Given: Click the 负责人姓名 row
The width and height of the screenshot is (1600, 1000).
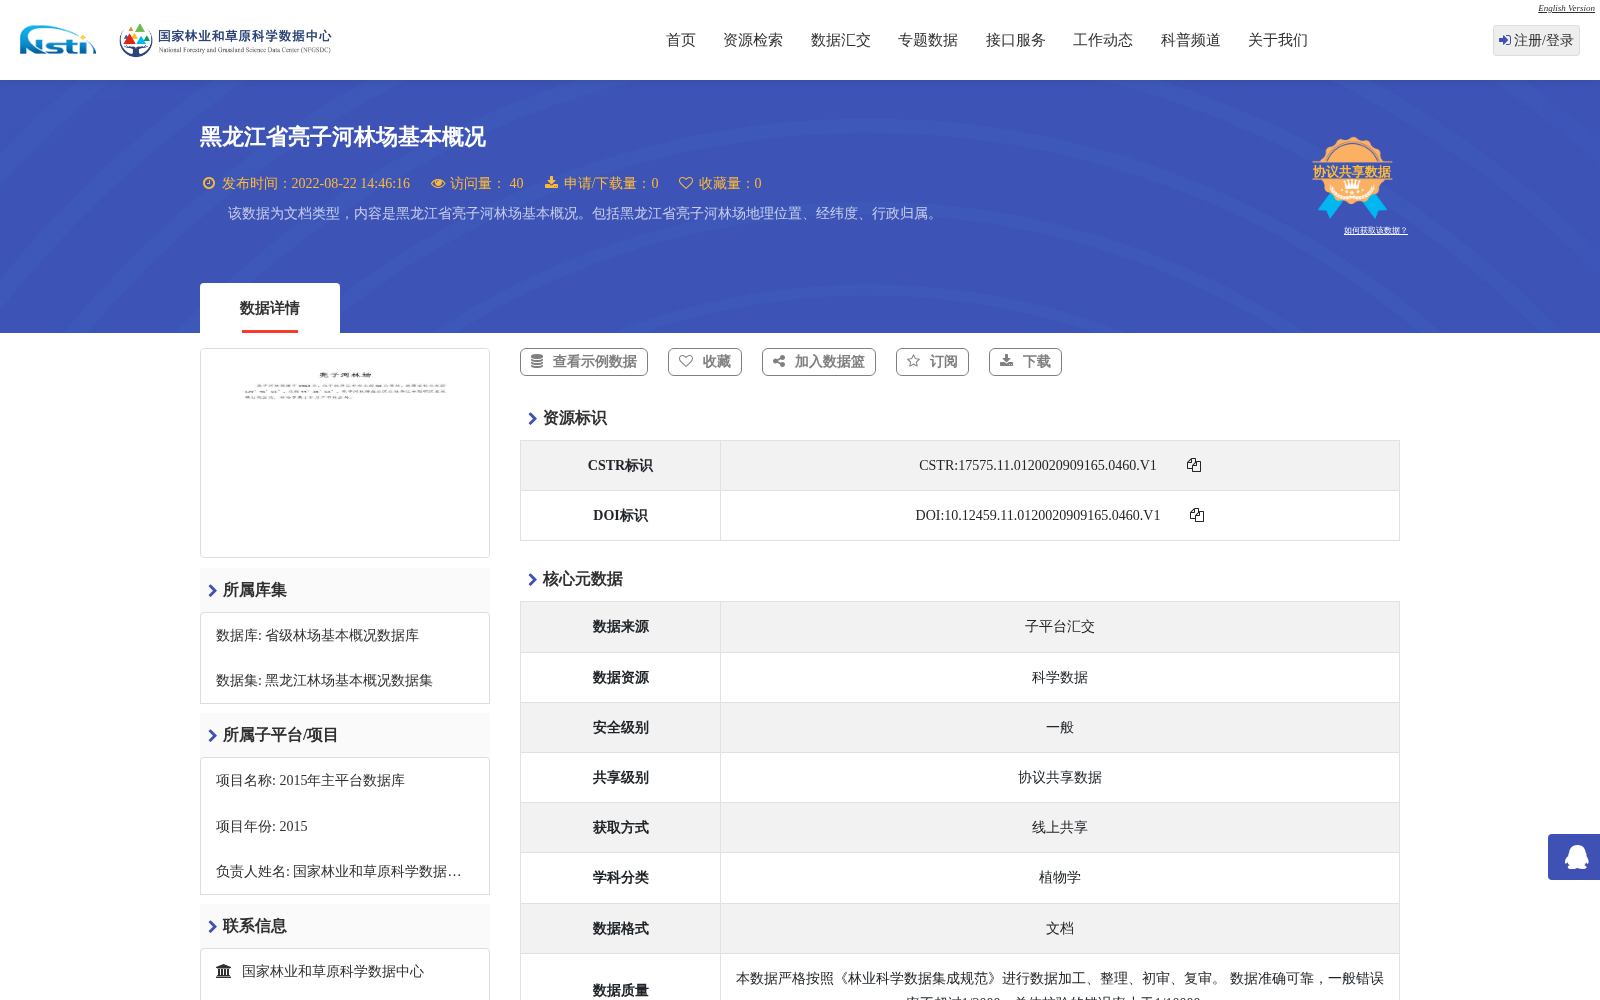Looking at the screenshot, I should (x=338, y=872).
